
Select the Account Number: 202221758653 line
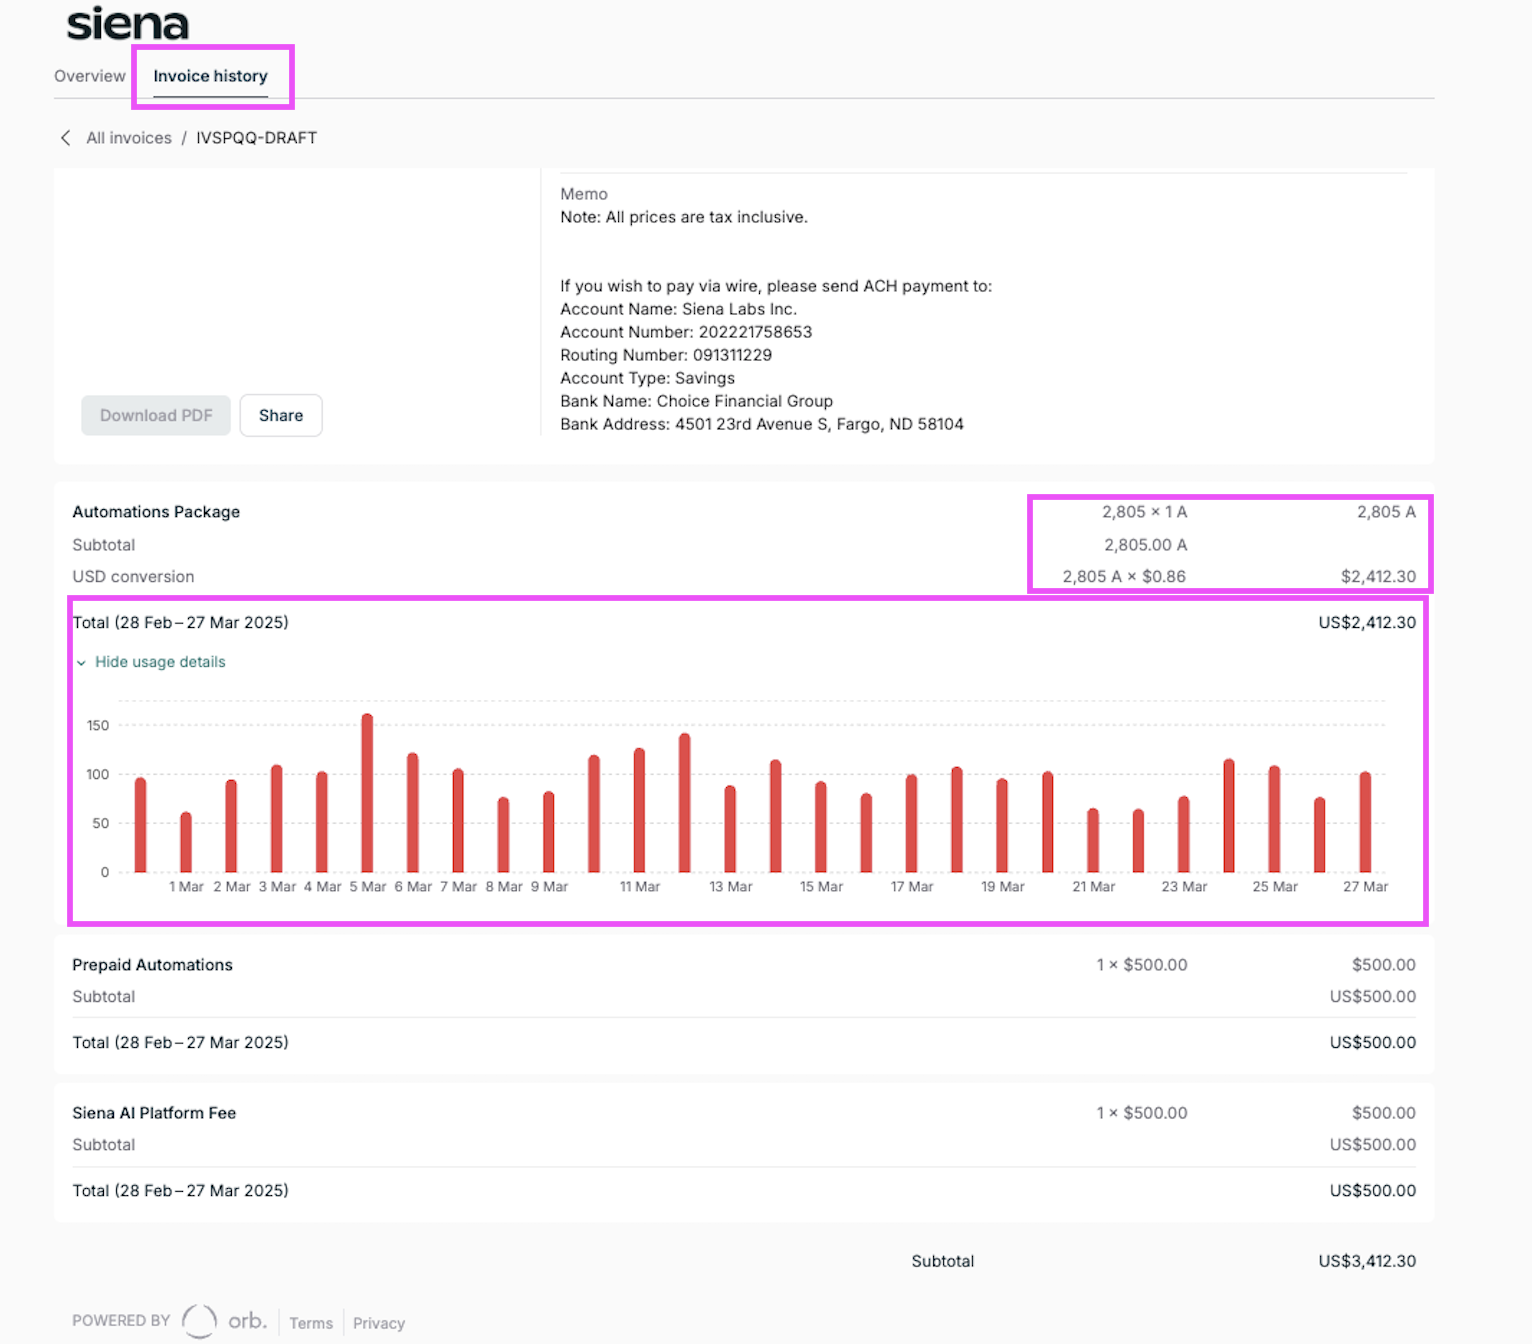(x=686, y=332)
